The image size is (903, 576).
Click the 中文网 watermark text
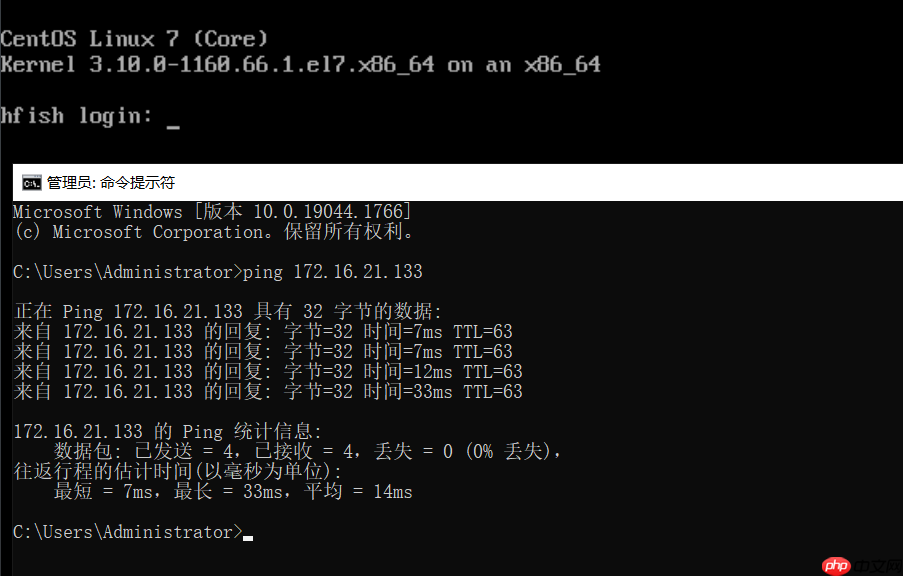877,566
